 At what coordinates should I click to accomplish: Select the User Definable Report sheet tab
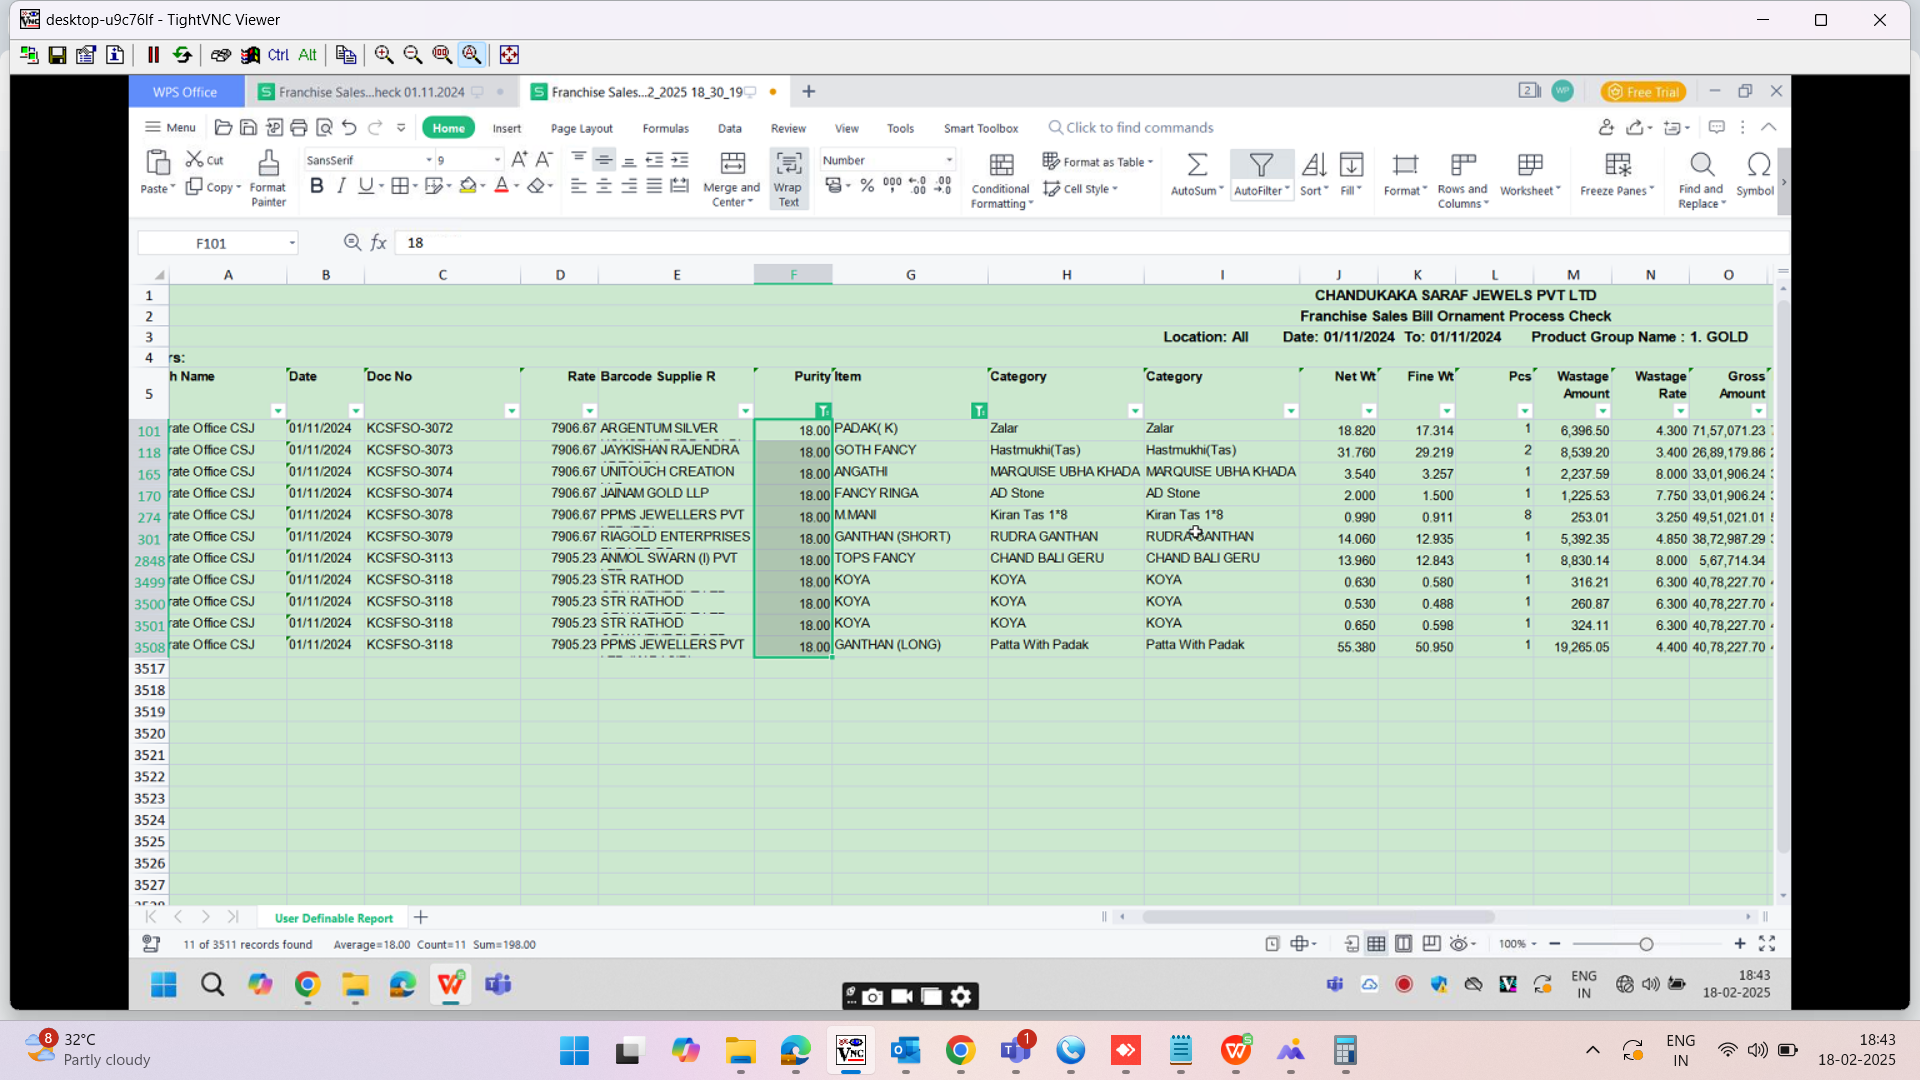click(x=334, y=918)
